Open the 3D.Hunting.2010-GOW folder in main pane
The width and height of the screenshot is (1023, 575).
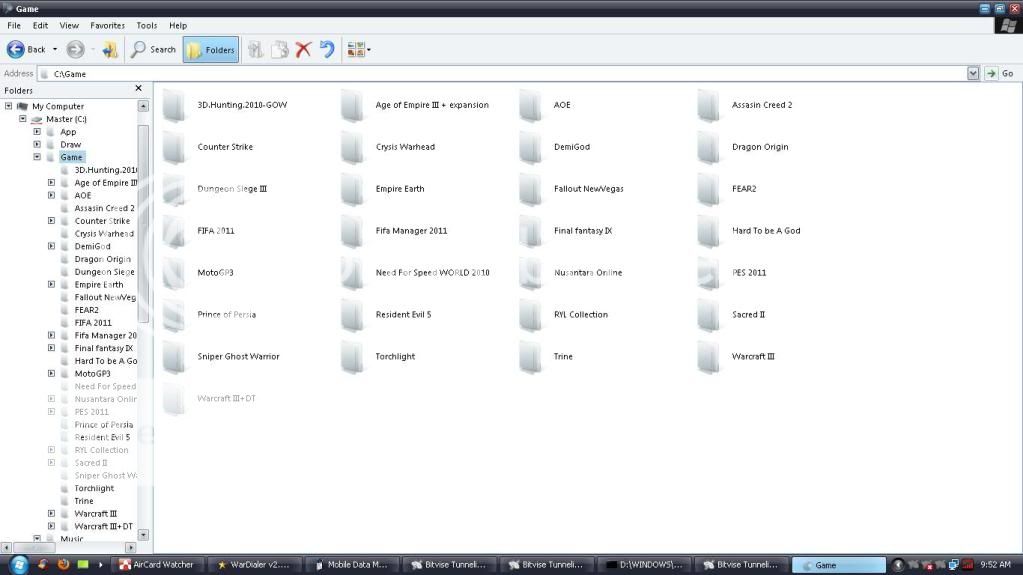pos(225,105)
